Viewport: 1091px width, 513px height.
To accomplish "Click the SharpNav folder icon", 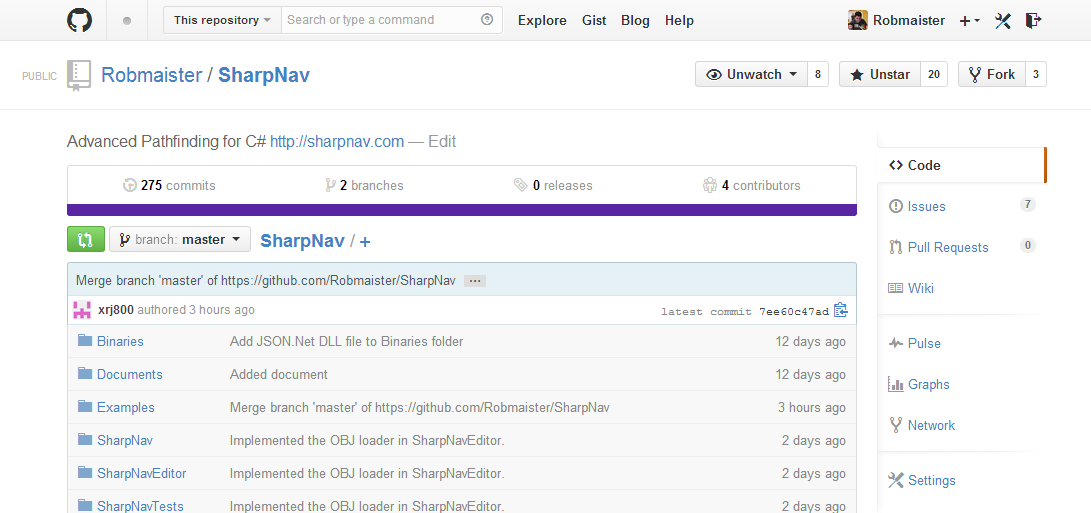I will pyautogui.click(x=85, y=439).
